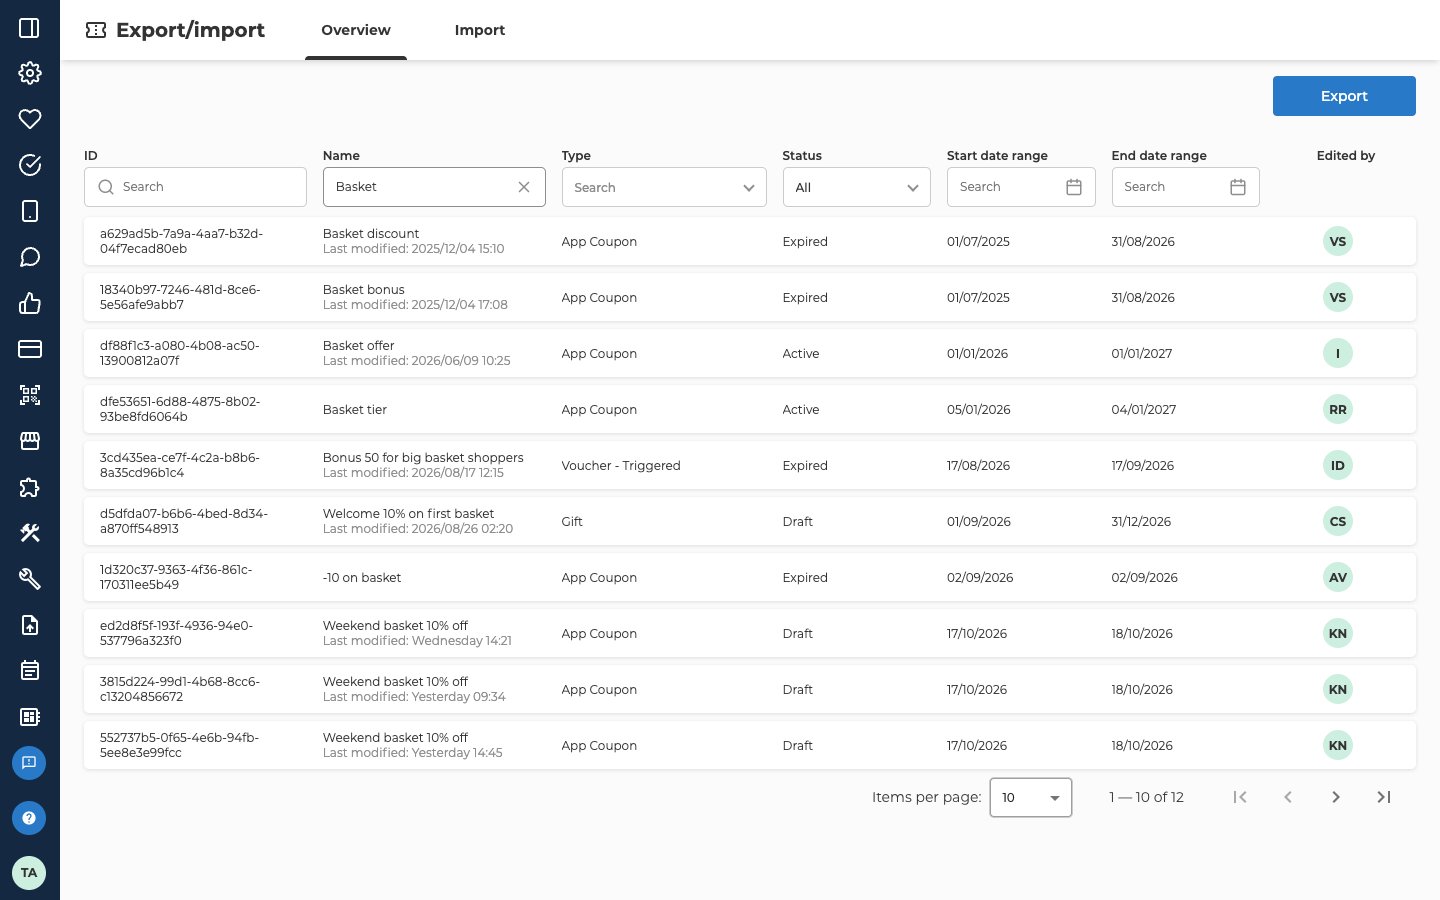
Task: Open the circled checkmark sidebar icon
Action: 30,165
